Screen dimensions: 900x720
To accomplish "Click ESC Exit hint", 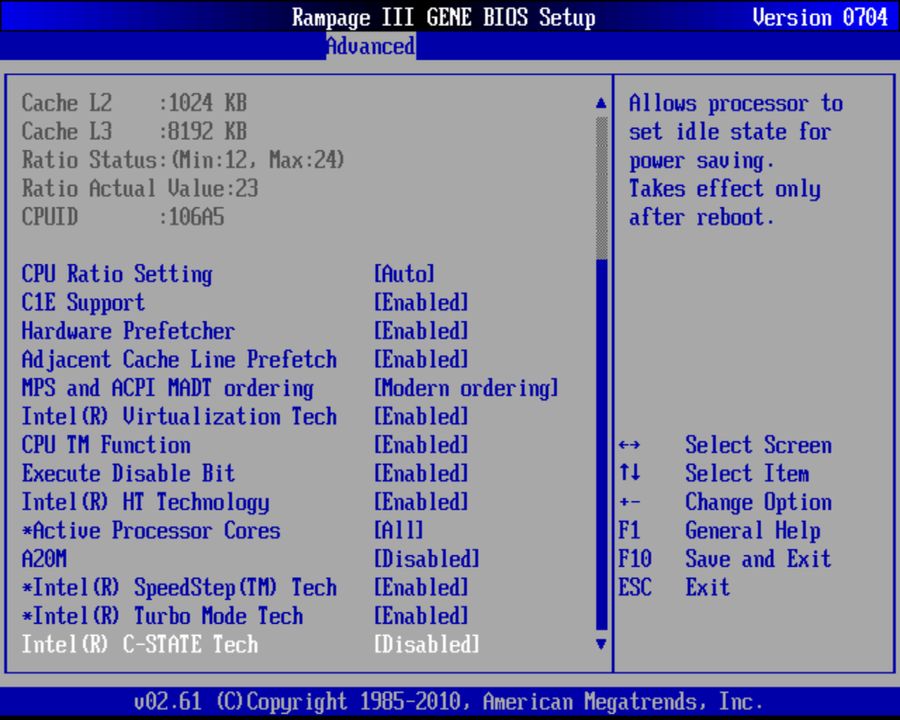I will pyautogui.click(x=674, y=588).
